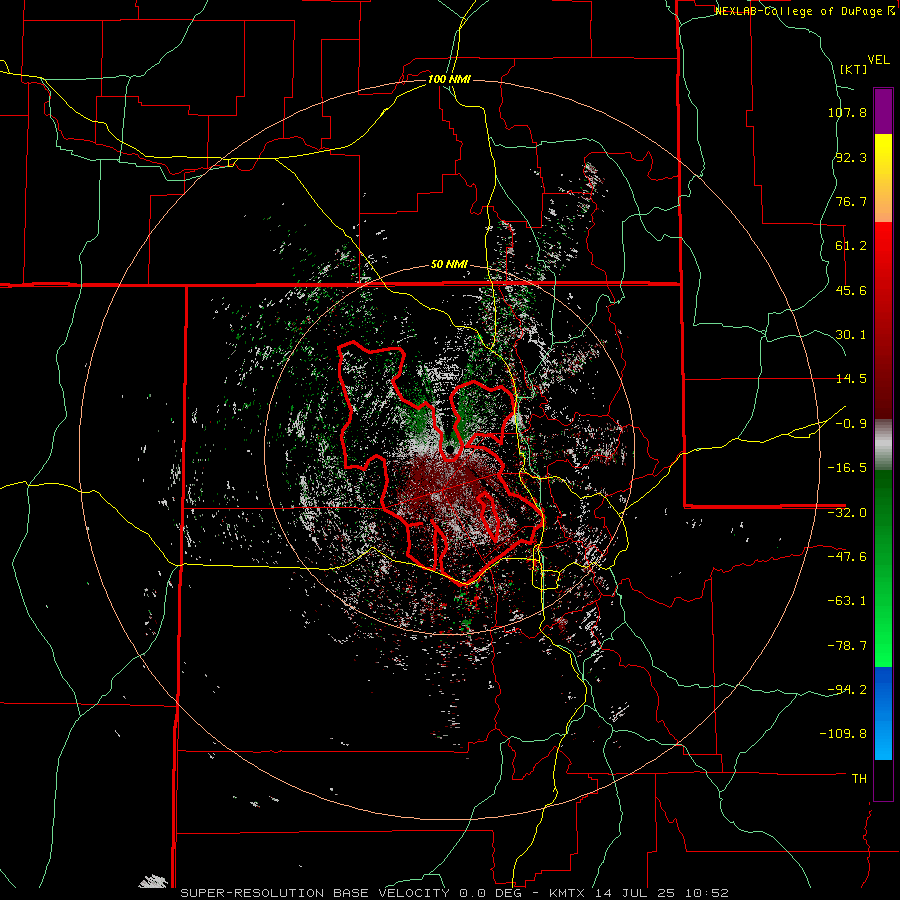Viewport: 900px width, 900px height.
Task: Select the -16.5 legend value
Action: pos(847,468)
